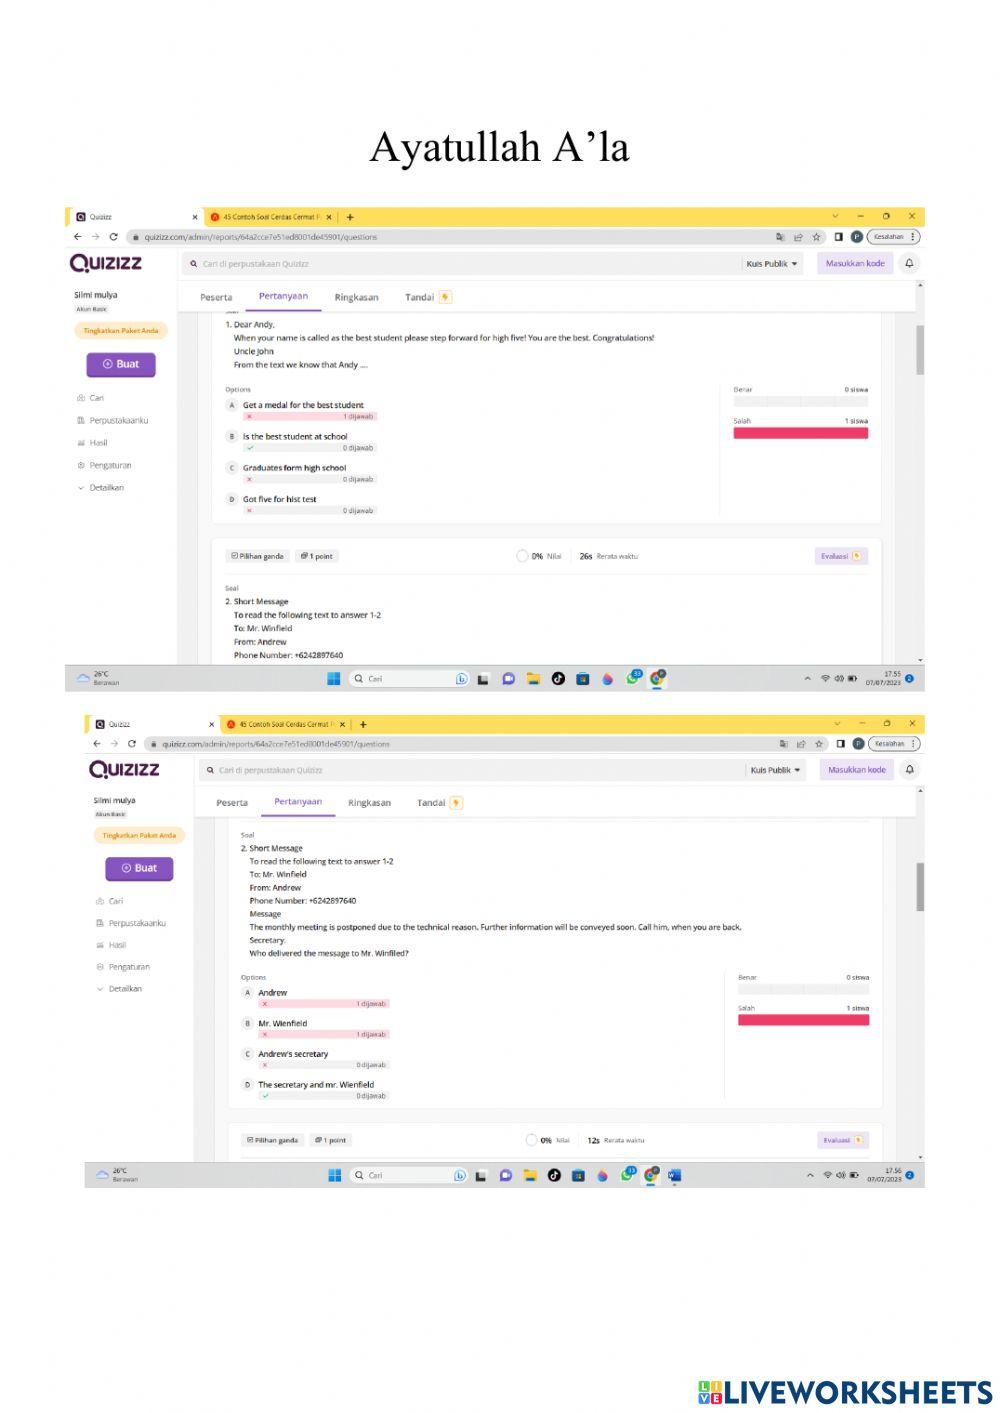Toggle the 0% Nilai circle beside 26s
Viewport: 1000px width, 1413px height.
point(522,556)
